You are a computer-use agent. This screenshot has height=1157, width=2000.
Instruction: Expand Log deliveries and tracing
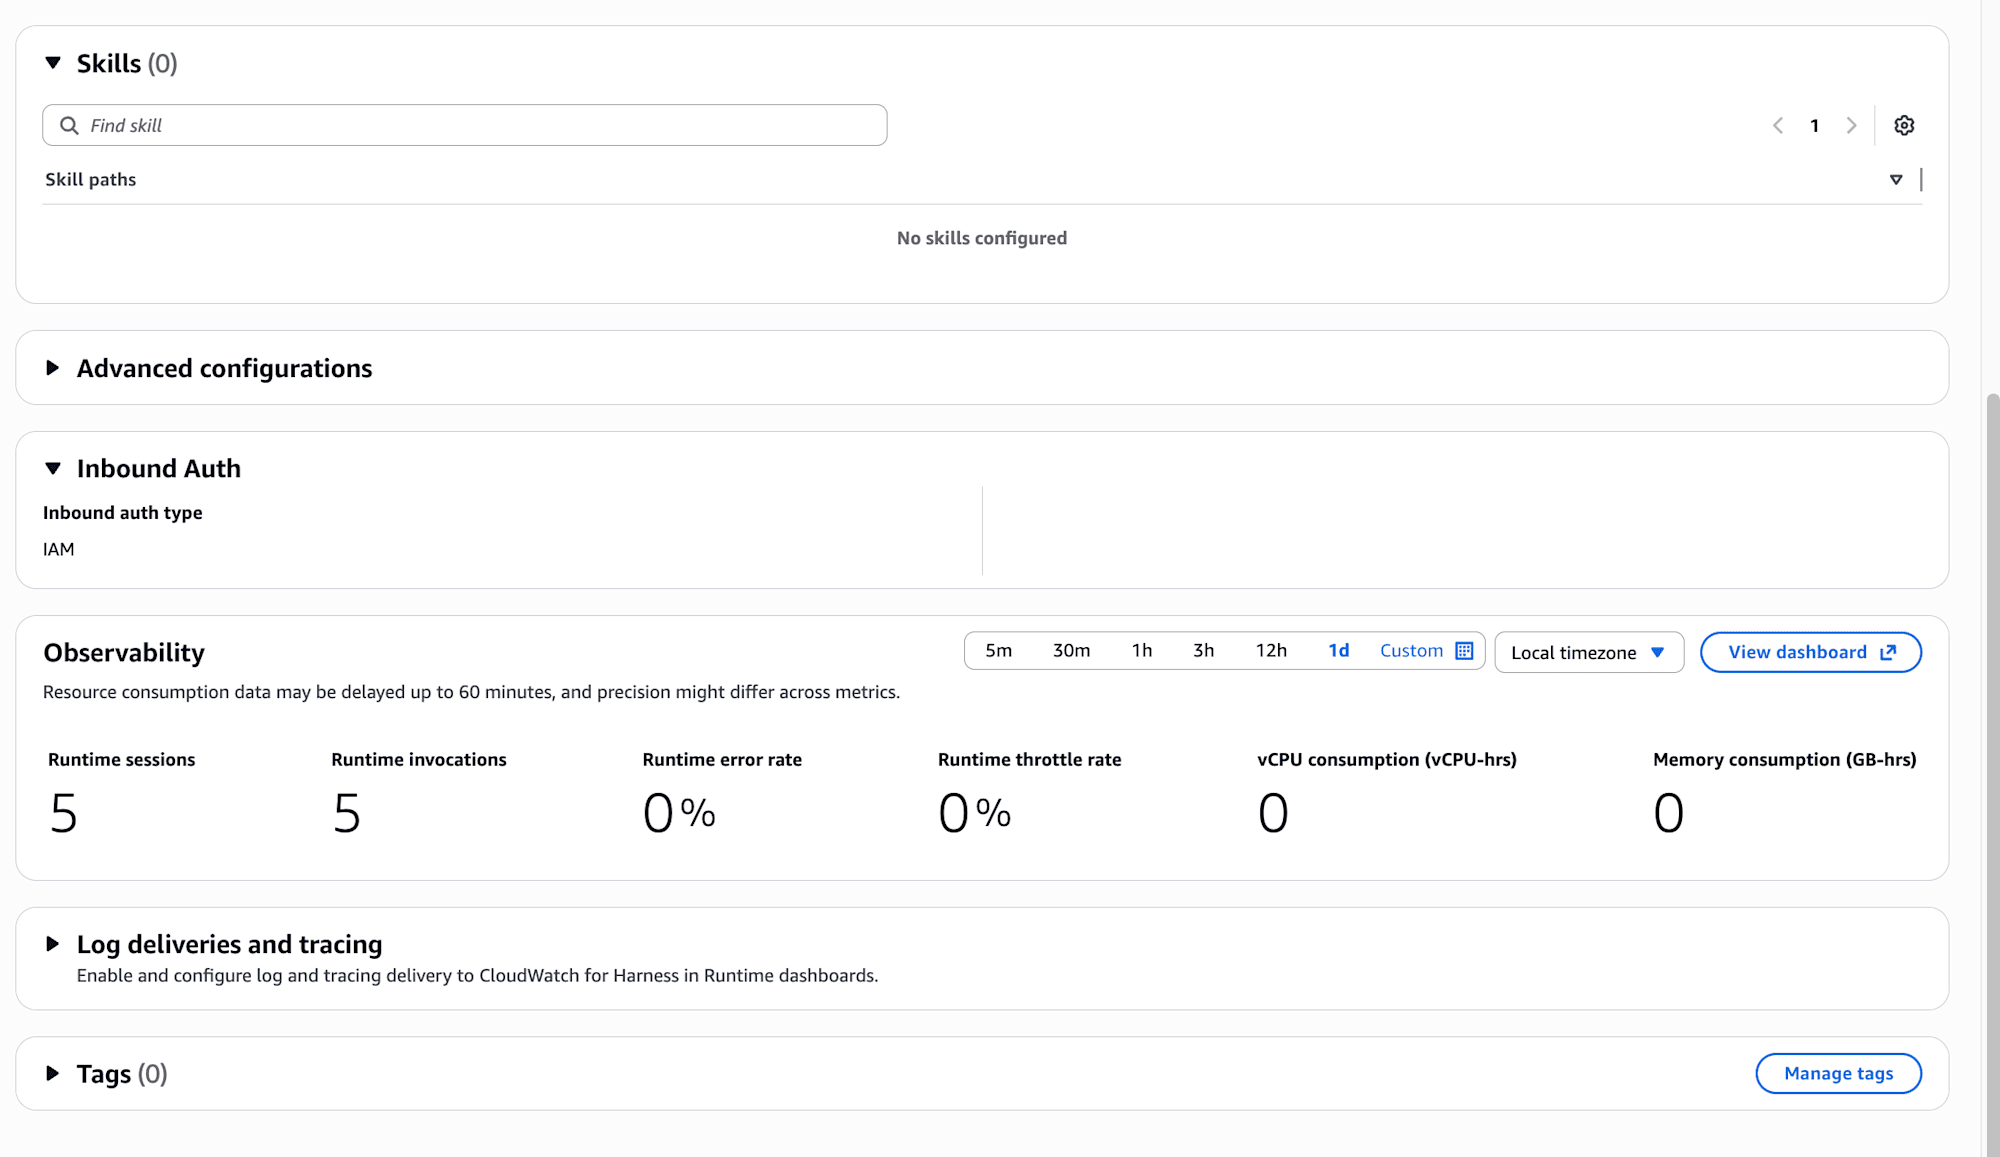point(53,944)
